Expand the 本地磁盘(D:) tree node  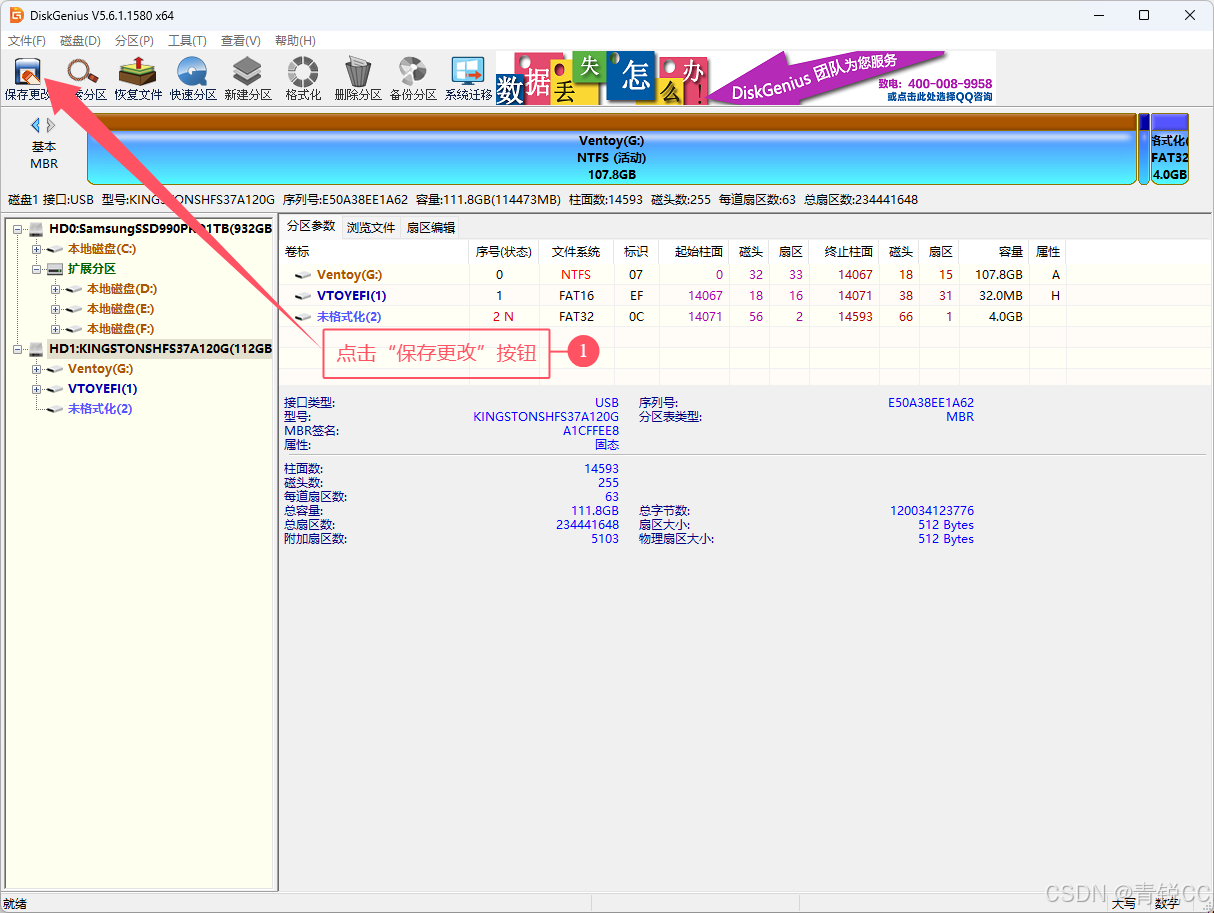coord(56,289)
